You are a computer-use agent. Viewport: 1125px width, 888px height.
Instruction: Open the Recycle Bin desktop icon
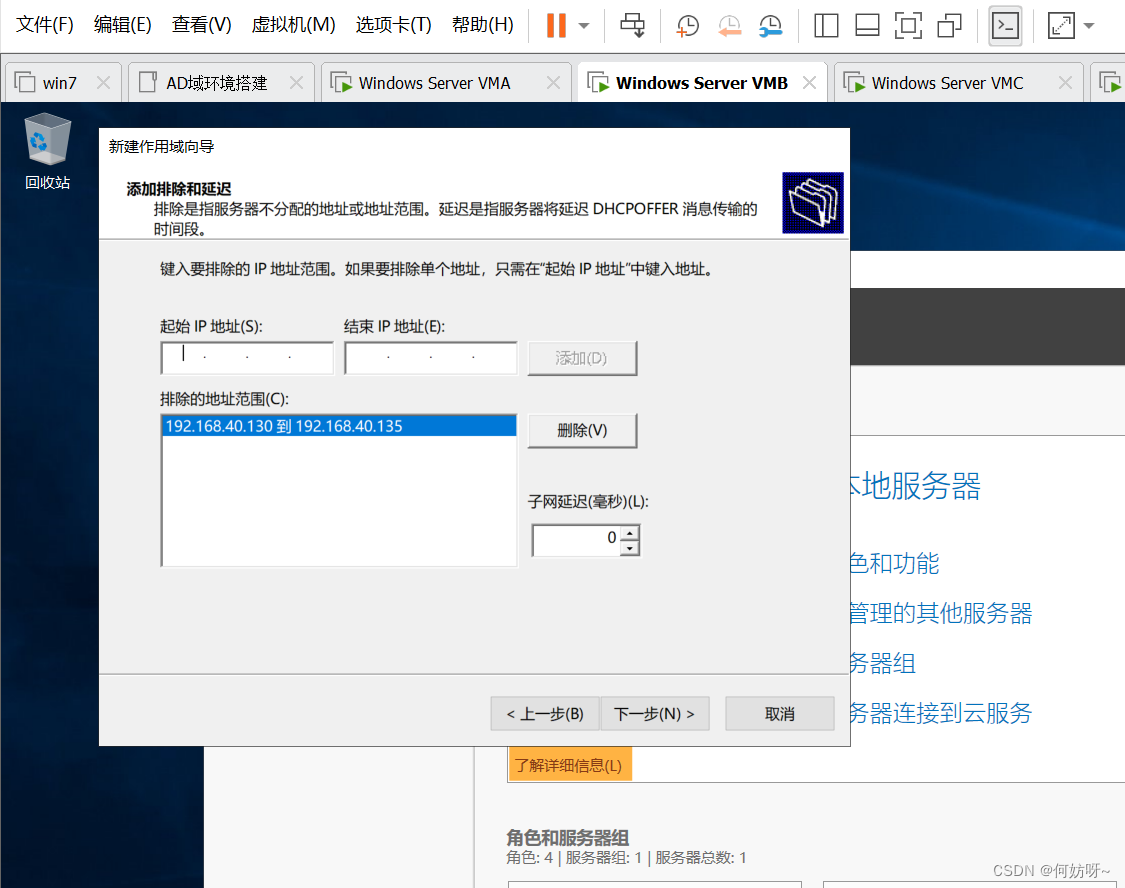[x=47, y=150]
